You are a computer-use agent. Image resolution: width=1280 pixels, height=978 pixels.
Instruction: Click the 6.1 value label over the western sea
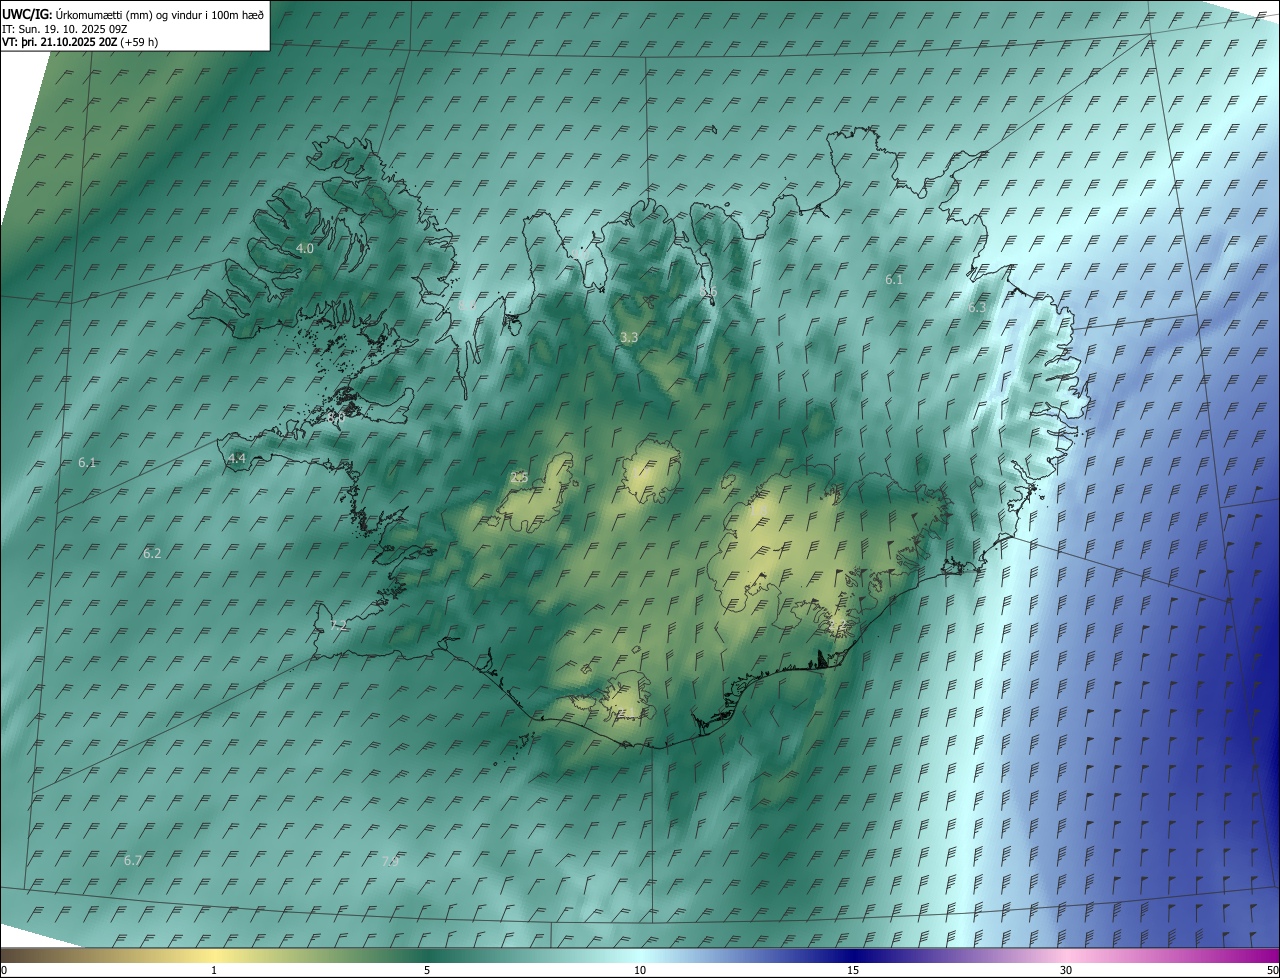[87, 463]
